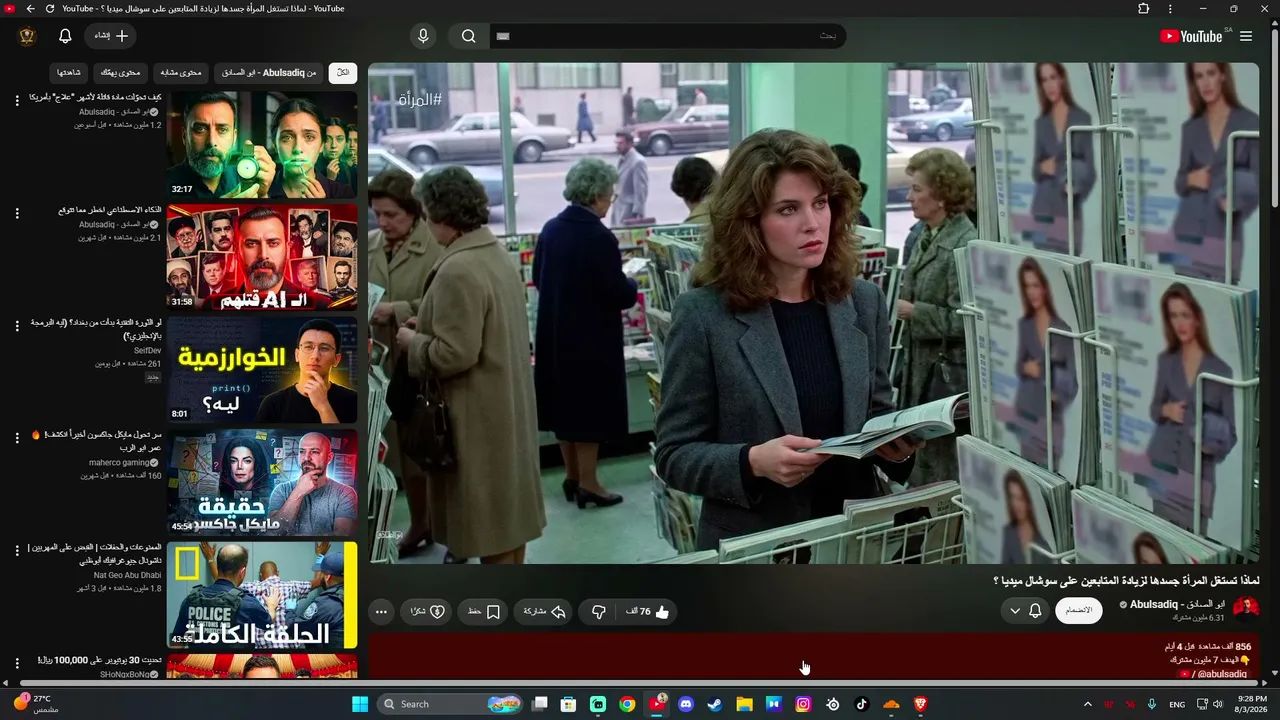Open TikTok from the taskbar
Viewport: 1280px width, 720px height.
click(x=862, y=704)
